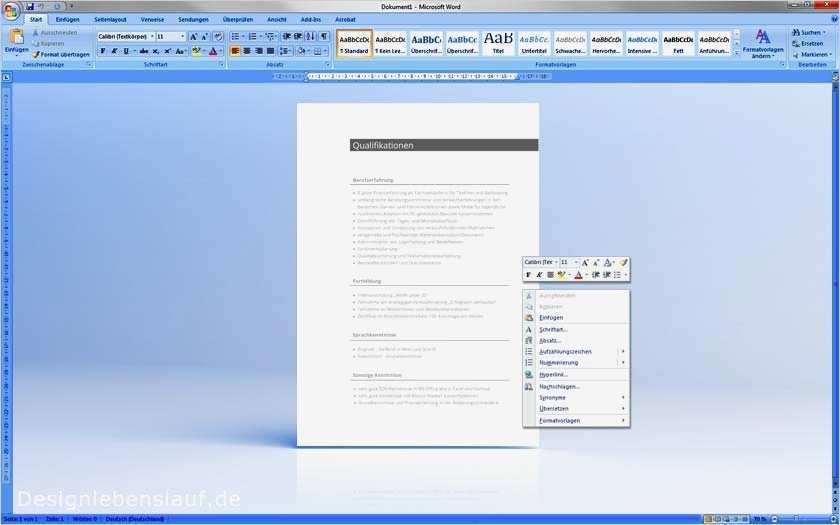The height and width of the screenshot is (525, 840).
Task: Shrink font in the floating mini toolbar
Action: 596,262
